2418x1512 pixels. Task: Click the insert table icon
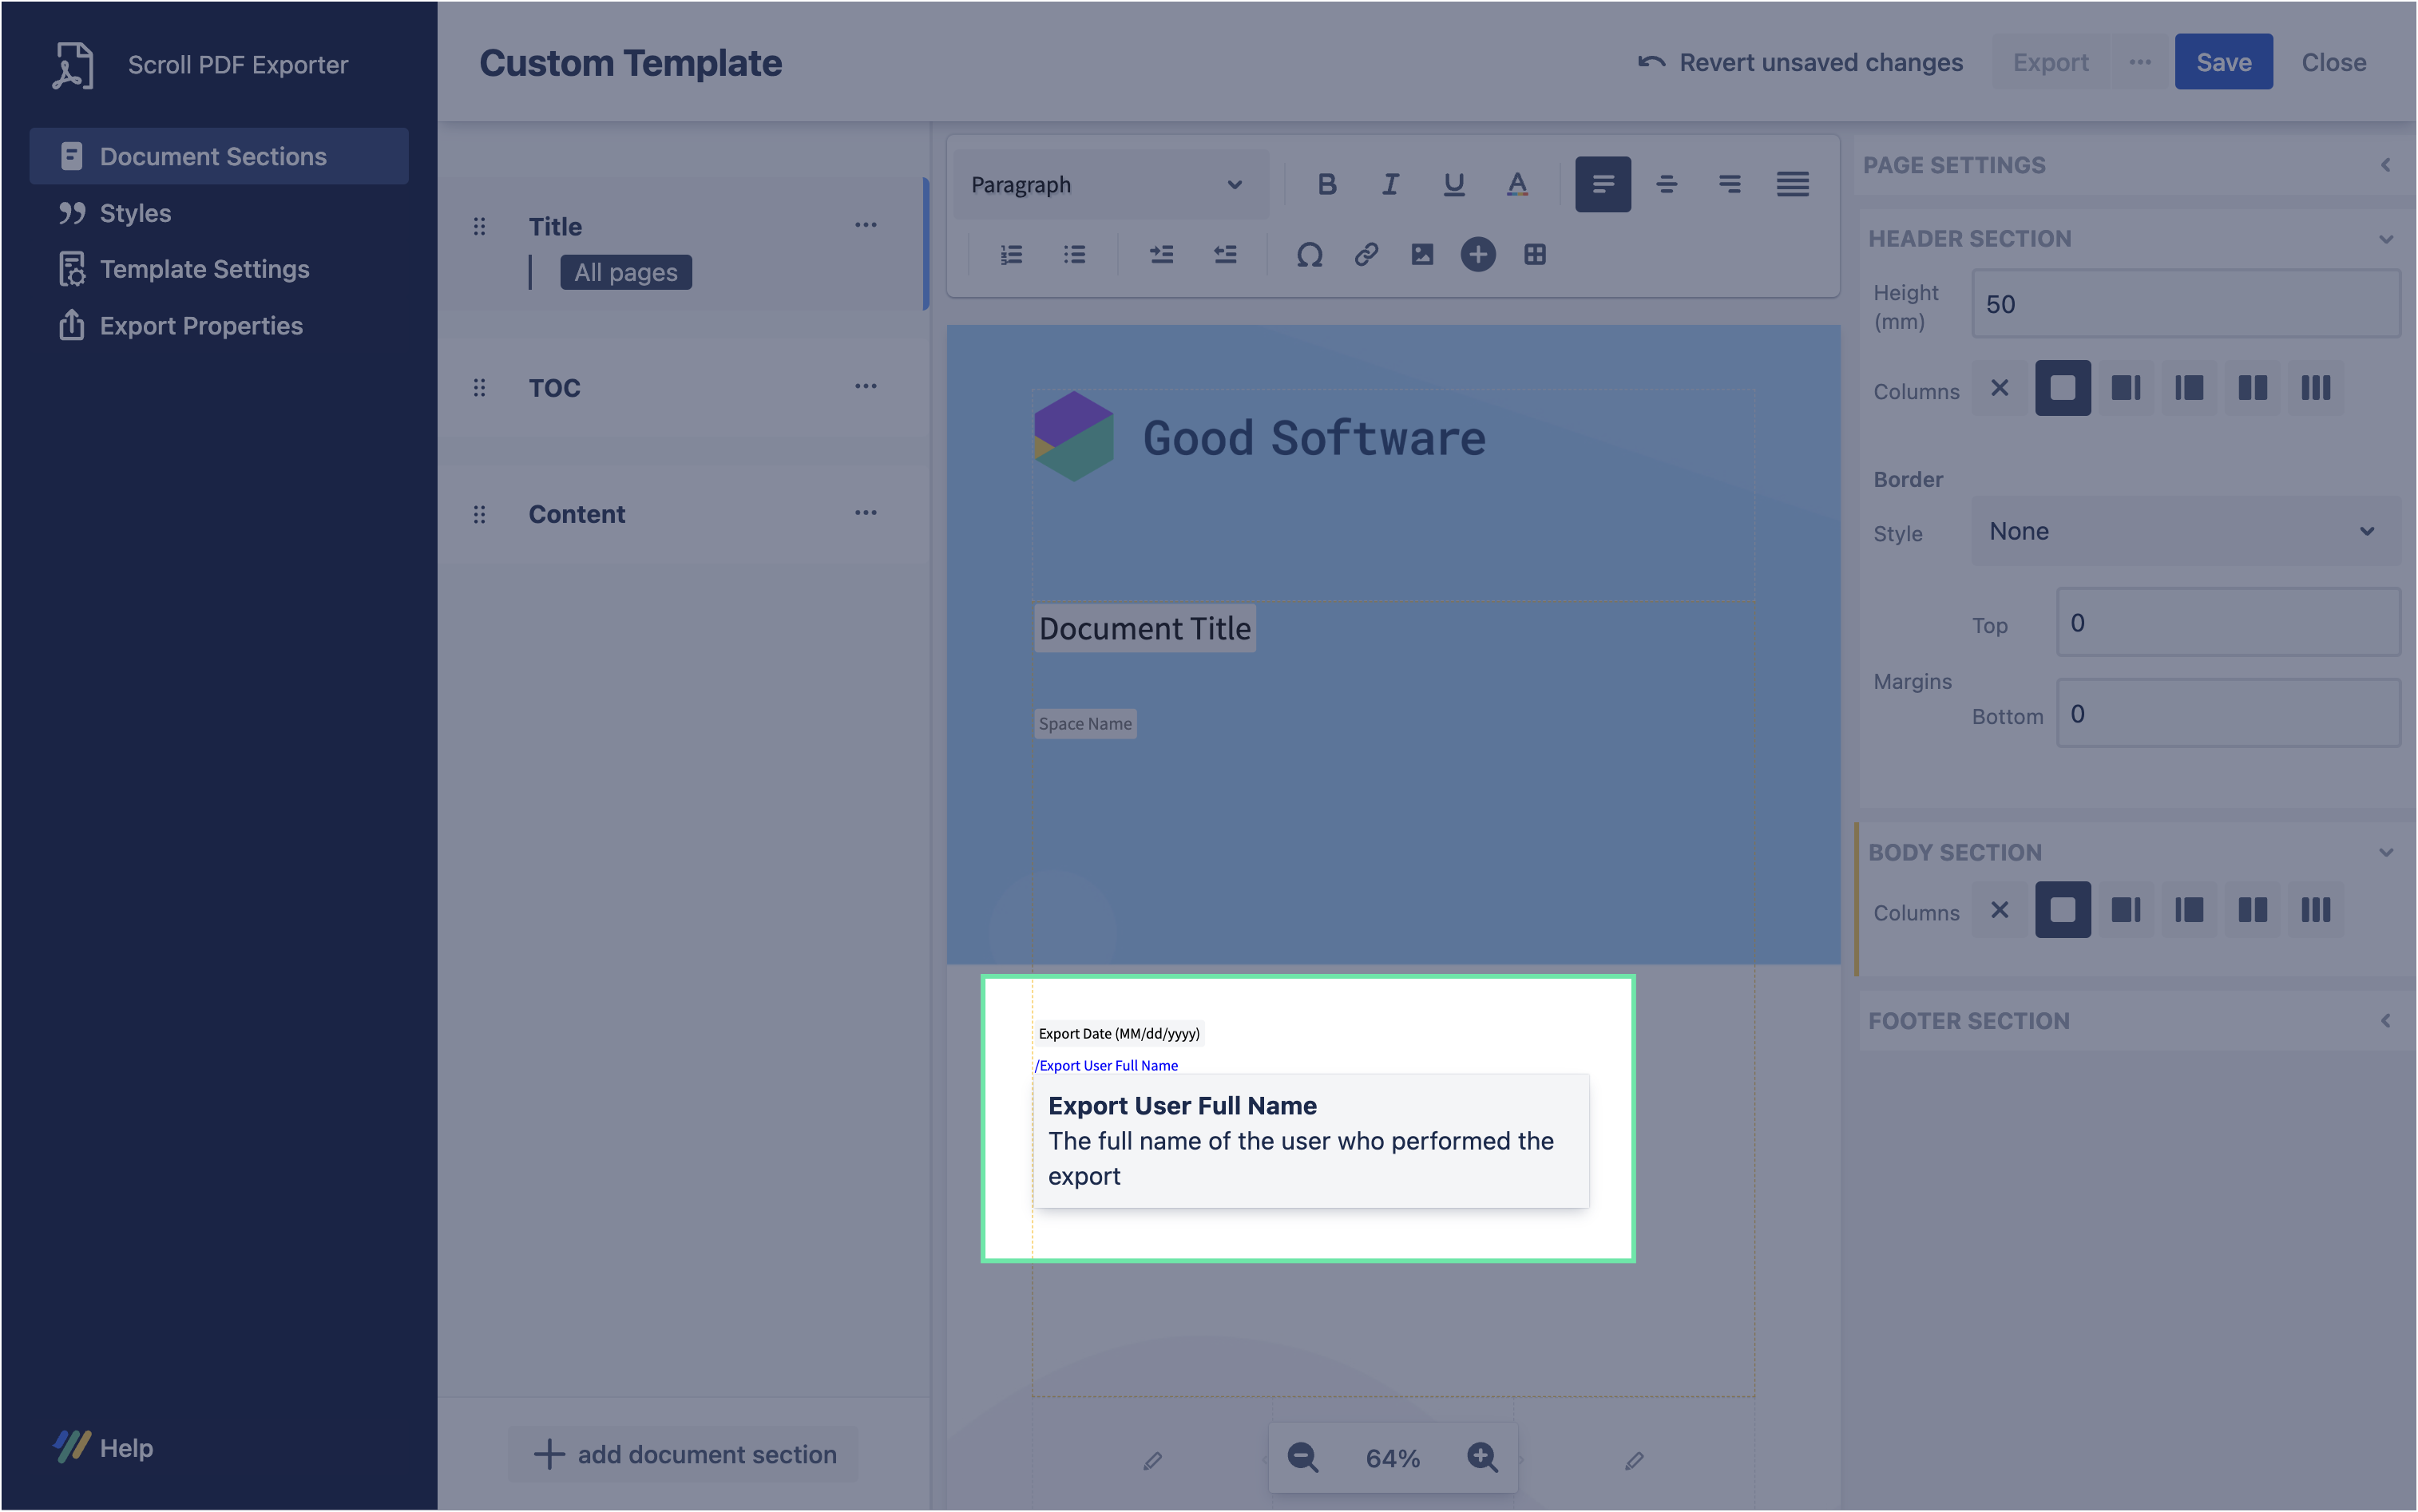(1535, 255)
